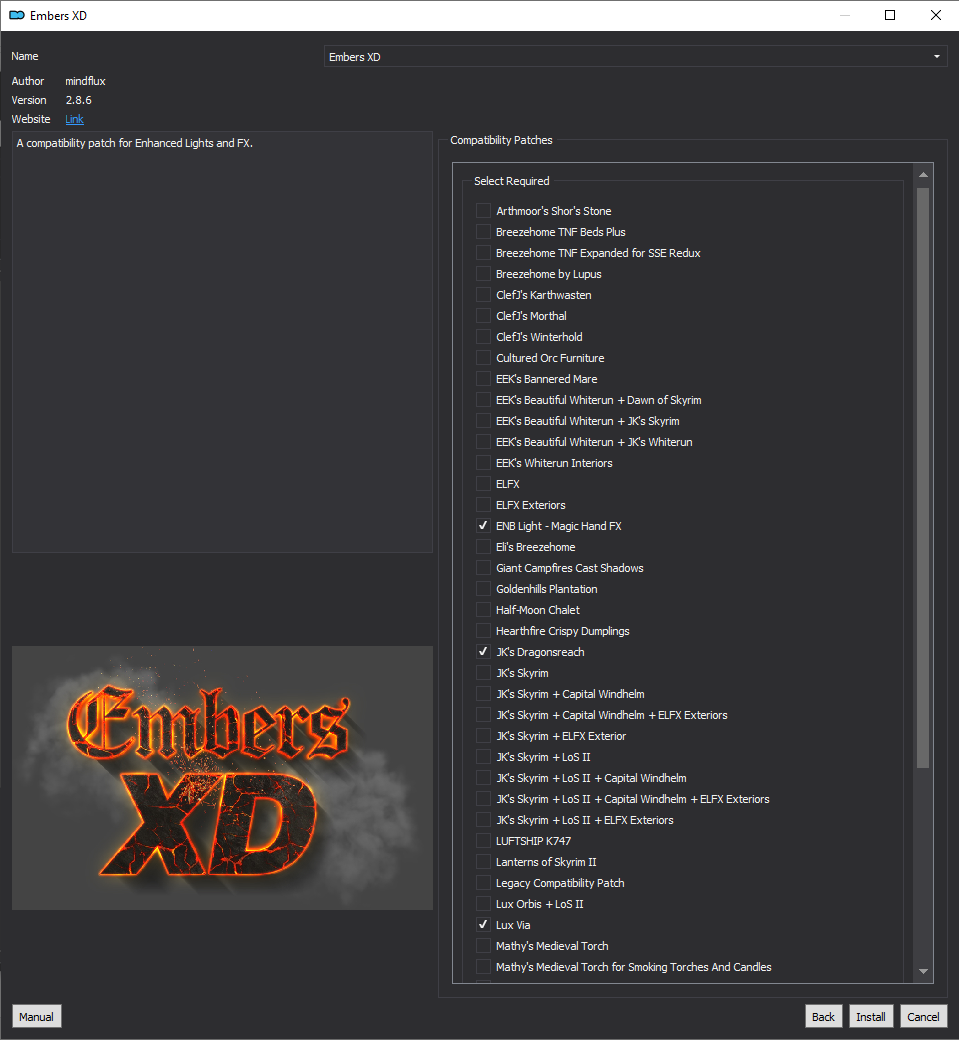Click the Manual button
959x1040 pixels.
[x=36, y=1017]
